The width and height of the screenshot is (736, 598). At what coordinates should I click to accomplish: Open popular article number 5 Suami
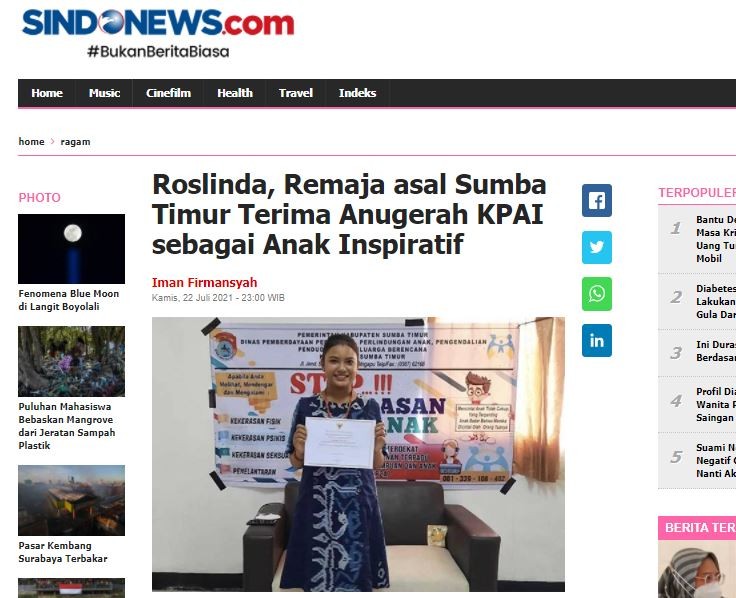click(715, 460)
